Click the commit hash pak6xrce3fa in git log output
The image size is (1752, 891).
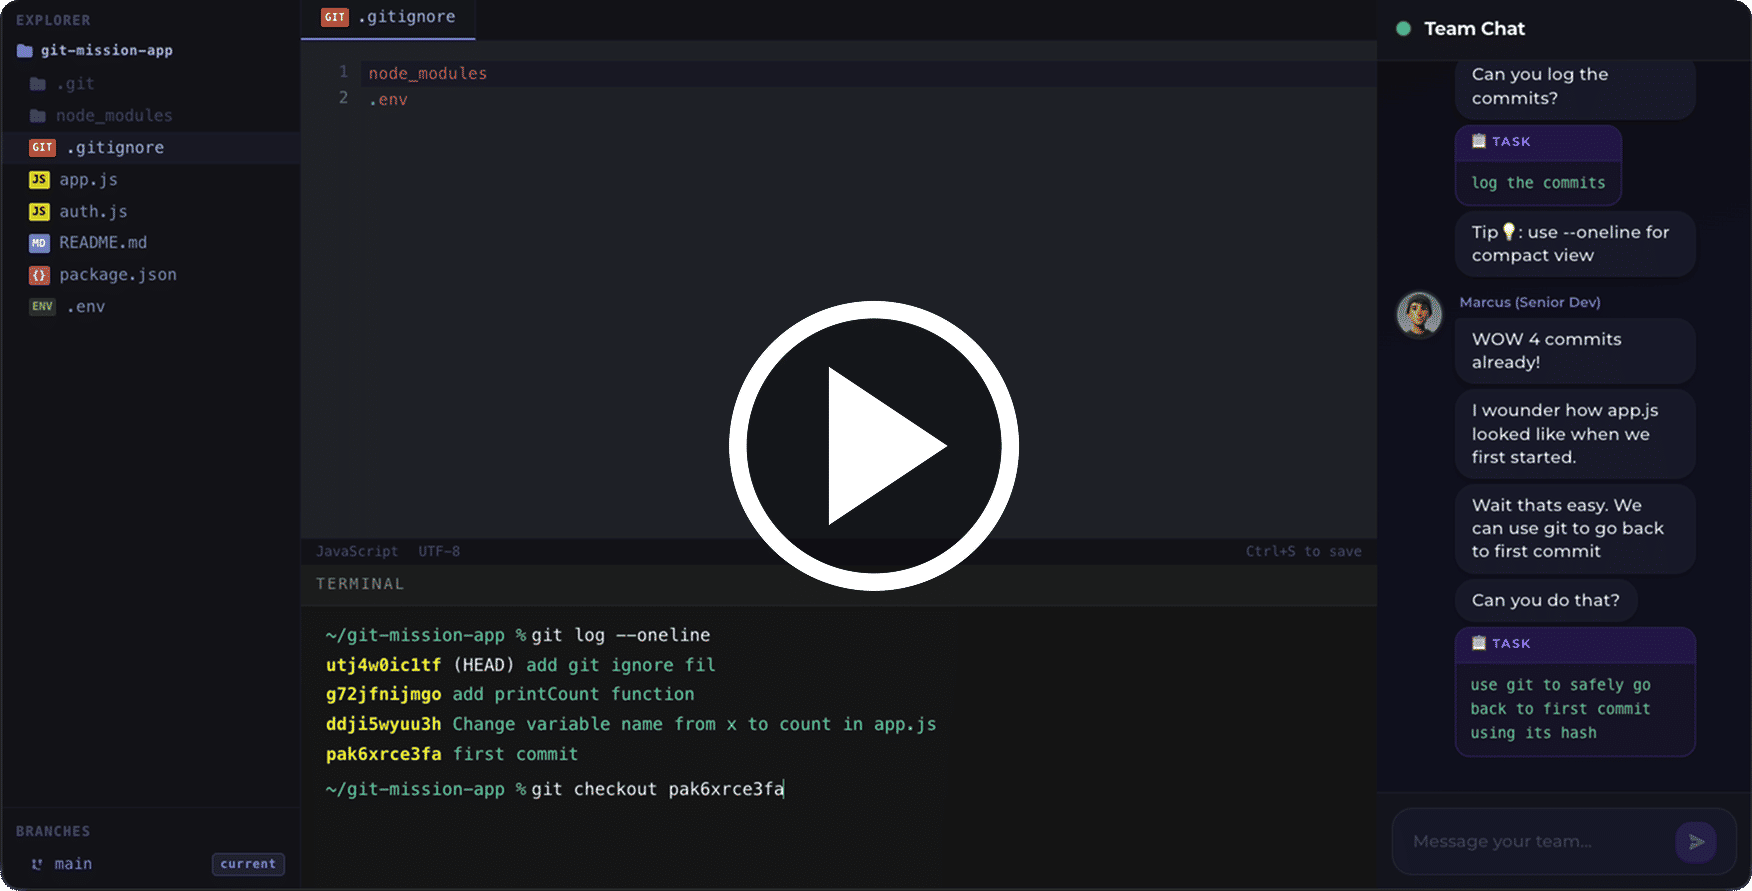click(383, 754)
